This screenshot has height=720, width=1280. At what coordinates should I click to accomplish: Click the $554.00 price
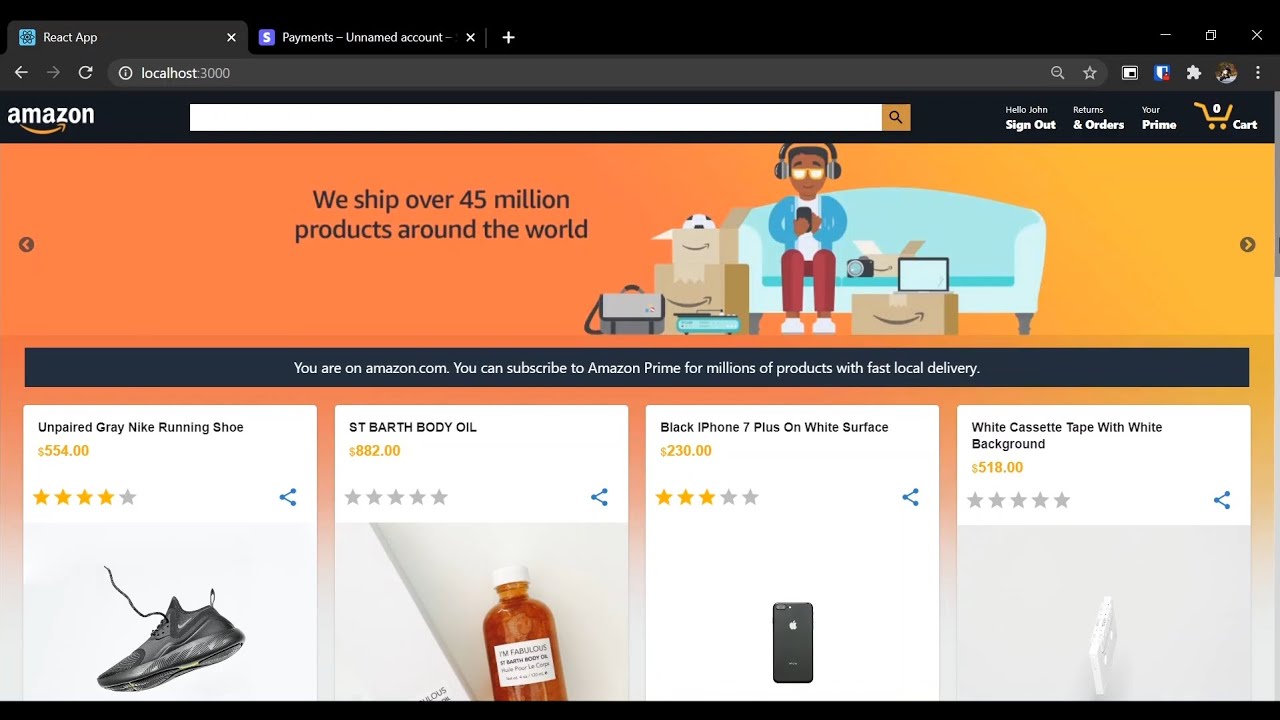tap(63, 451)
